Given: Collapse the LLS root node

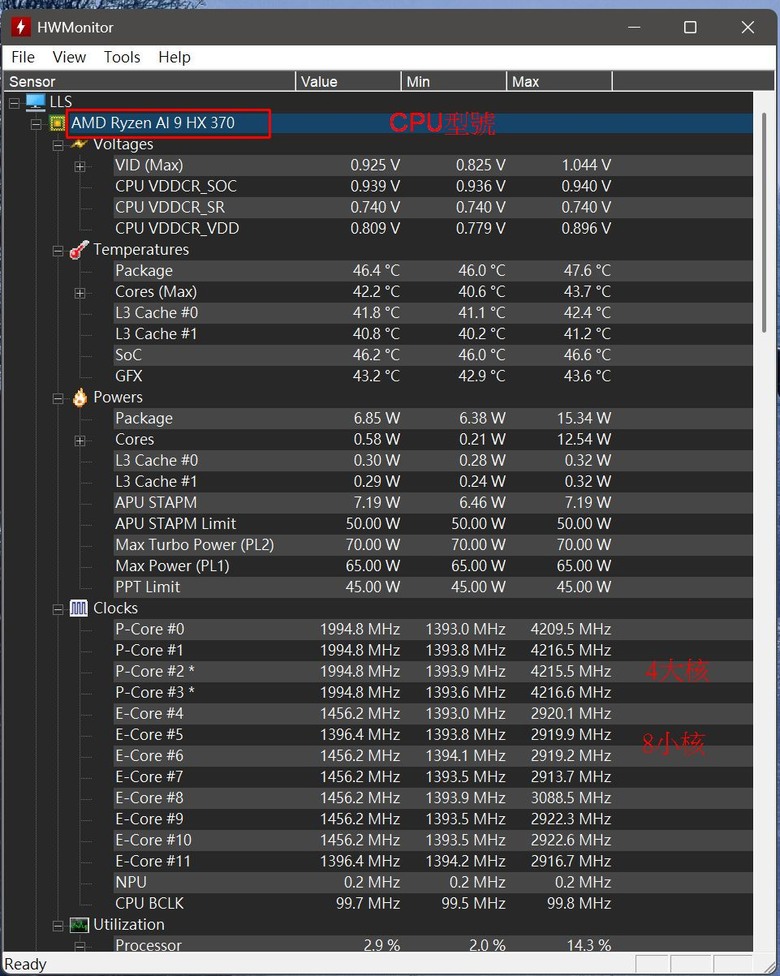Looking at the screenshot, I should tap(14, 103).
